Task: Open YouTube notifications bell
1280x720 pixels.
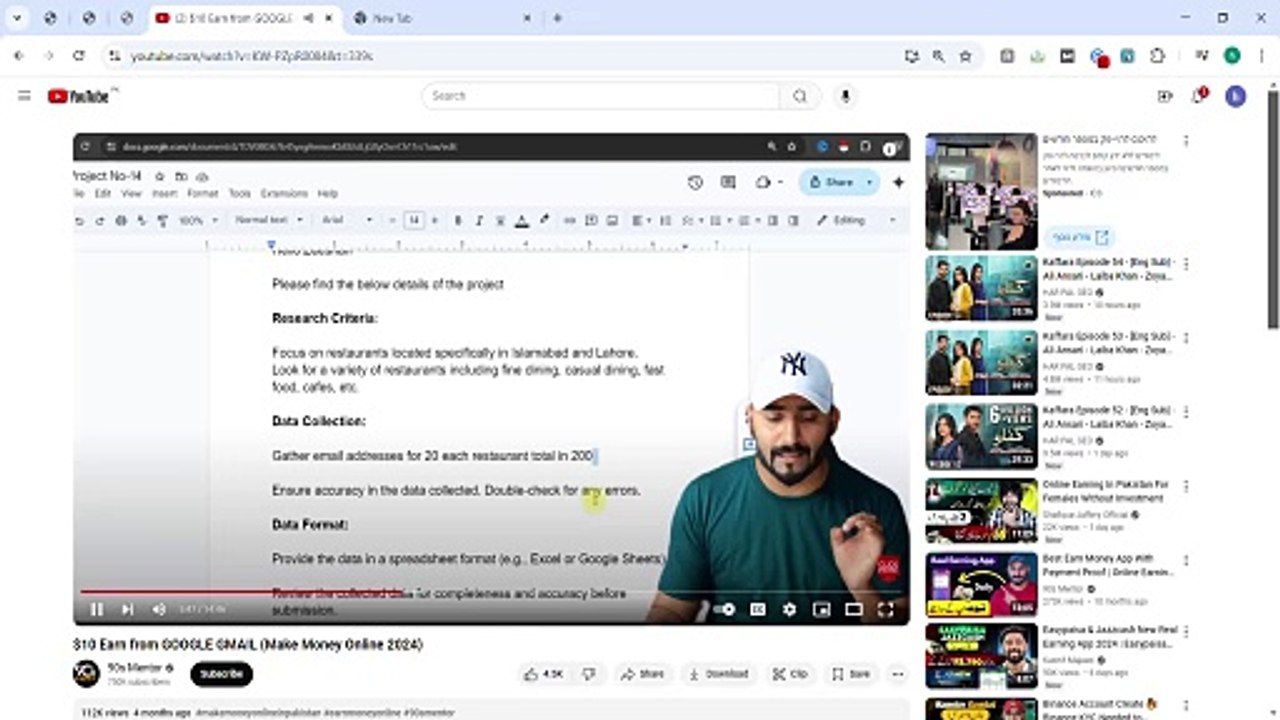Action: click(x=1199, y=96)
